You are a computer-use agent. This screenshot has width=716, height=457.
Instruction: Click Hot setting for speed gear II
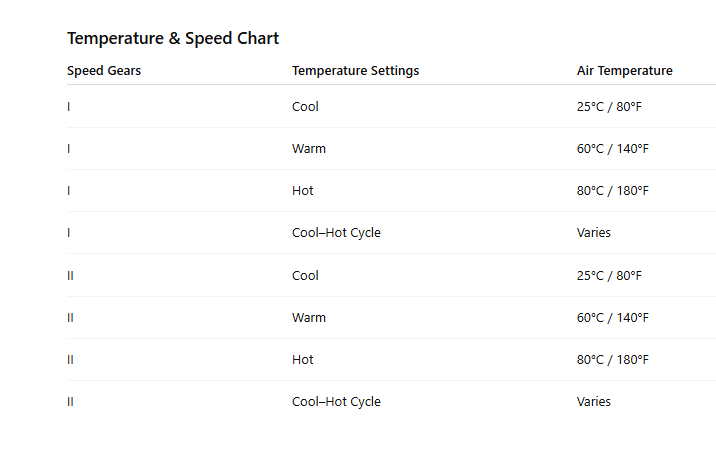302,360
